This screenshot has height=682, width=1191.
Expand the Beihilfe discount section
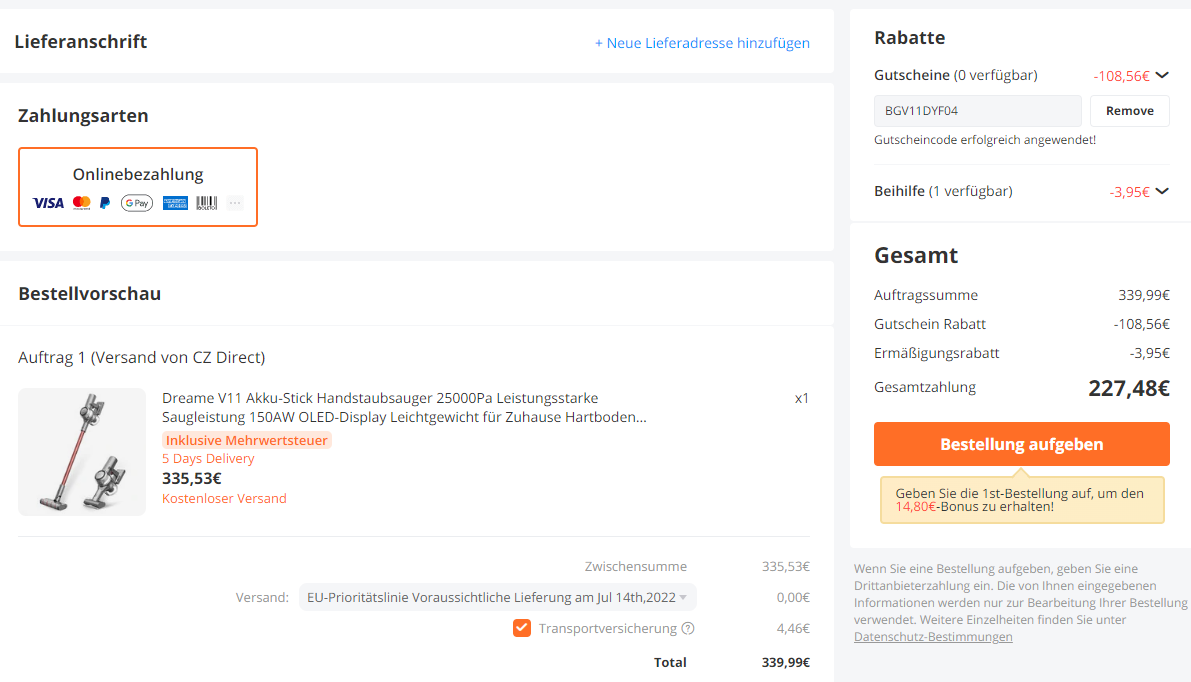point(1162,191)
